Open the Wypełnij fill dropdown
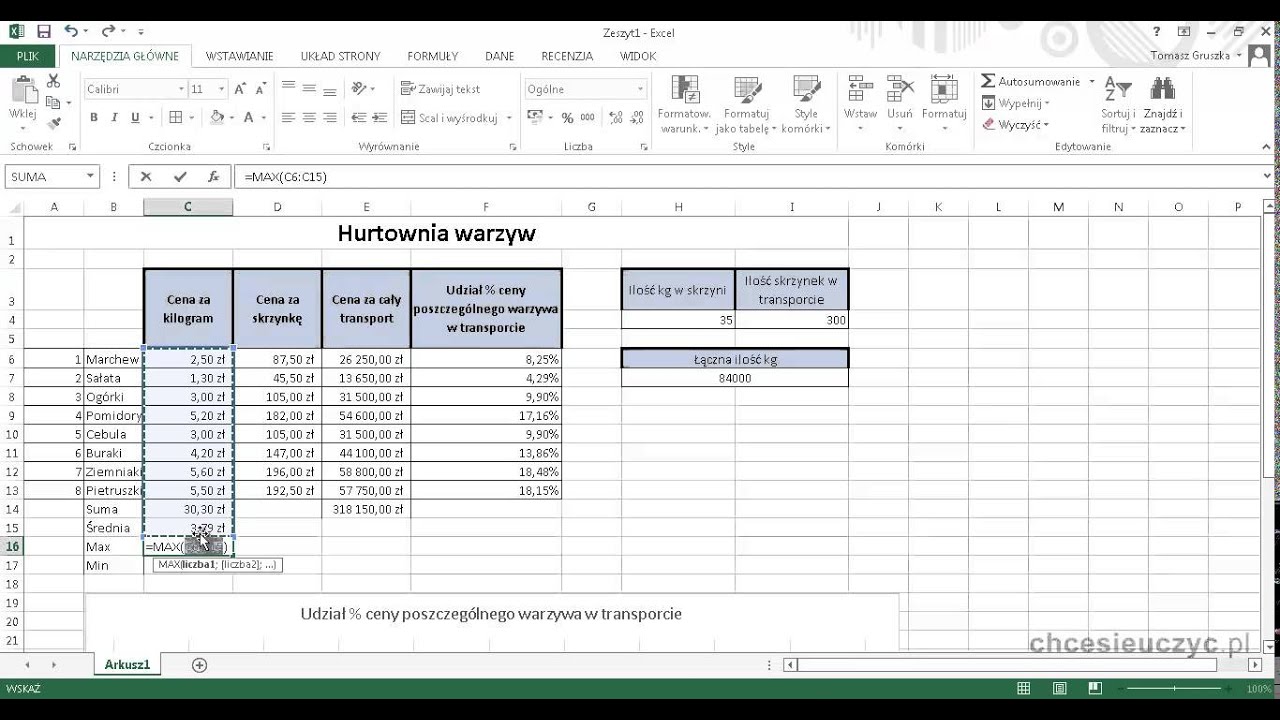 tap(1014, 103)
